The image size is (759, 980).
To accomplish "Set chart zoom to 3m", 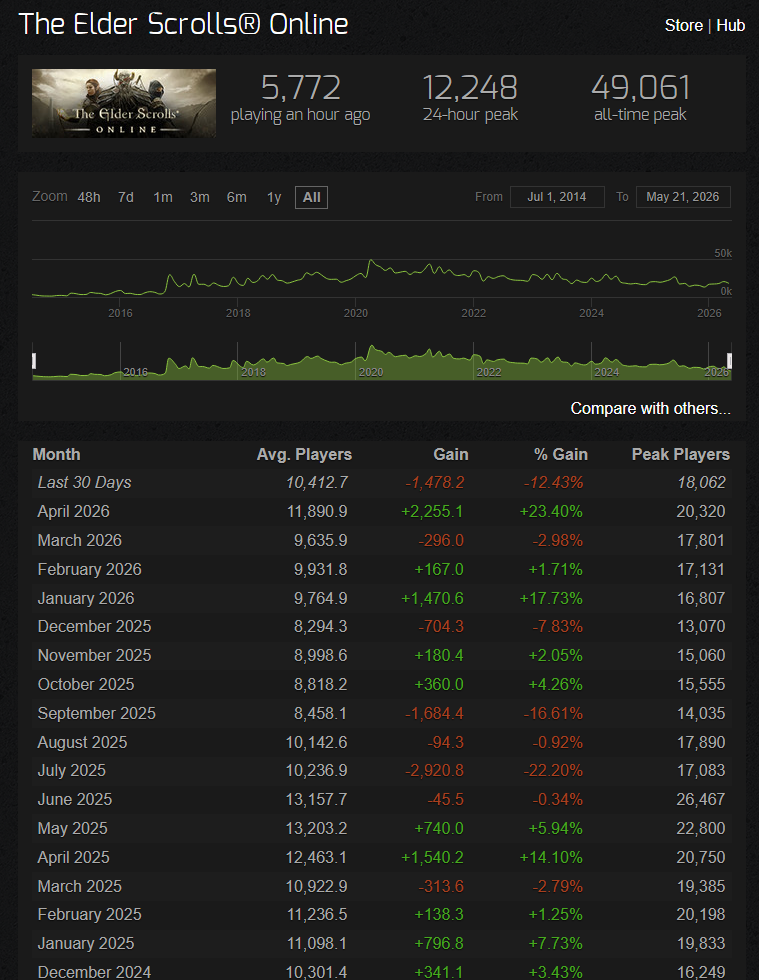I will 199,198.
